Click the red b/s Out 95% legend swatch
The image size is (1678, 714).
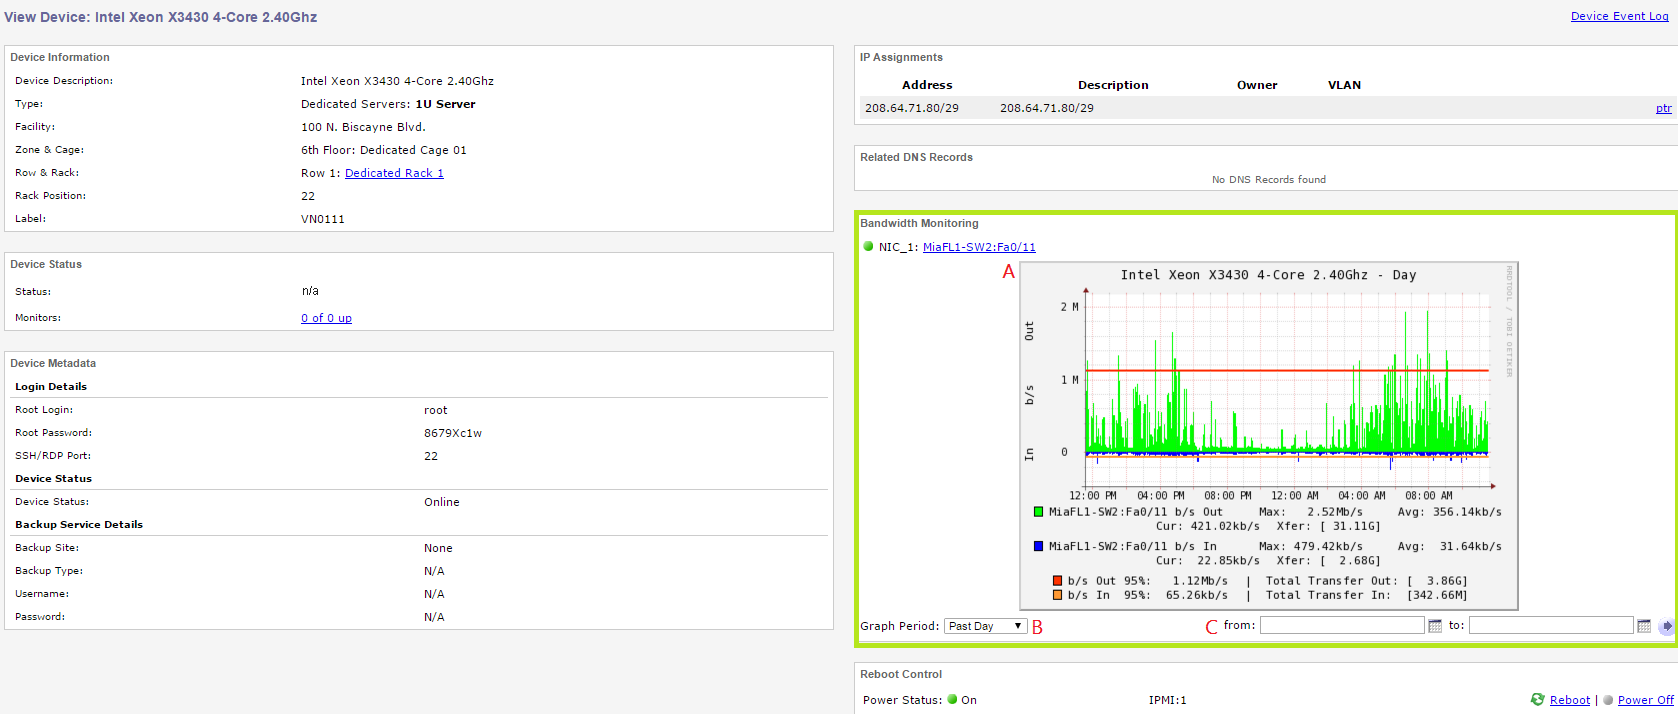coord(1057,580)
